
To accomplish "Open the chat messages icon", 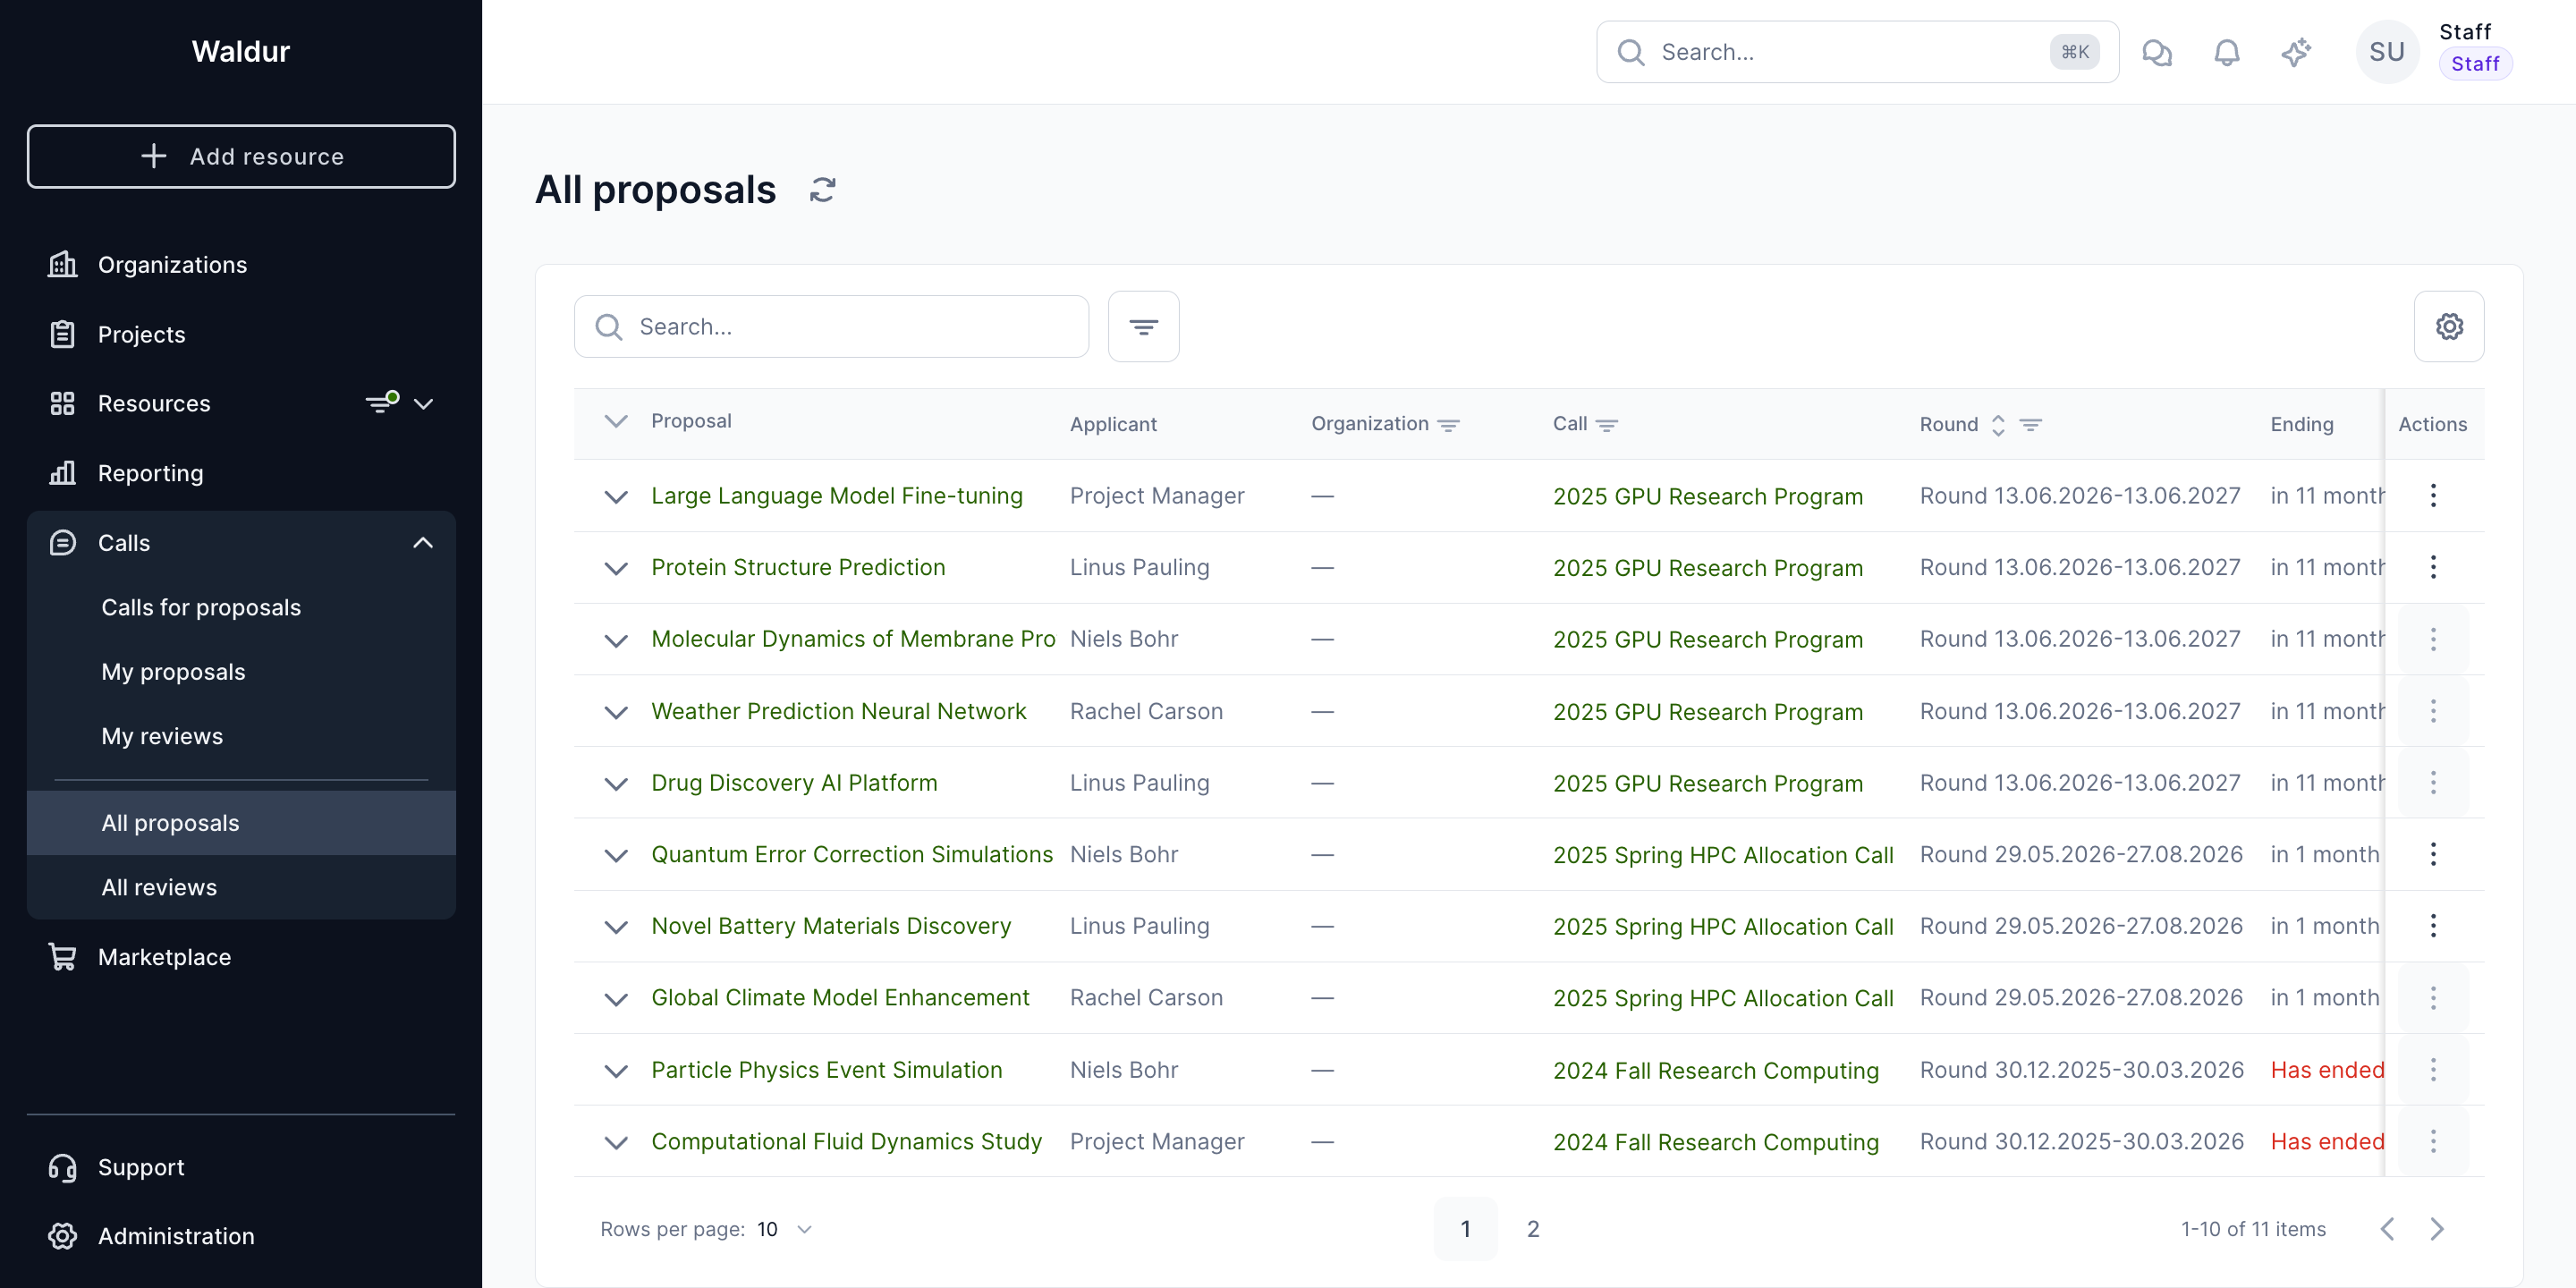I will tap(2157, 52).
